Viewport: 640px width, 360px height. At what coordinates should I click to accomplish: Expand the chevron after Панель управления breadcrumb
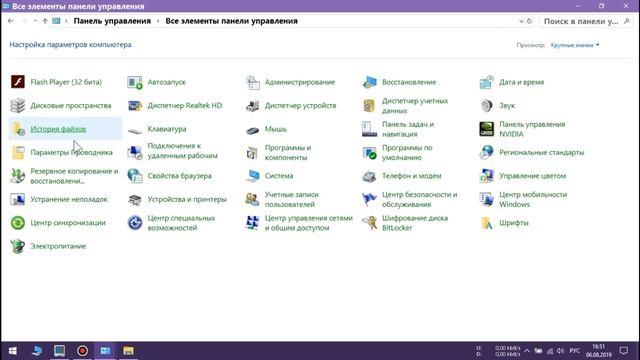tap(158, 21)
